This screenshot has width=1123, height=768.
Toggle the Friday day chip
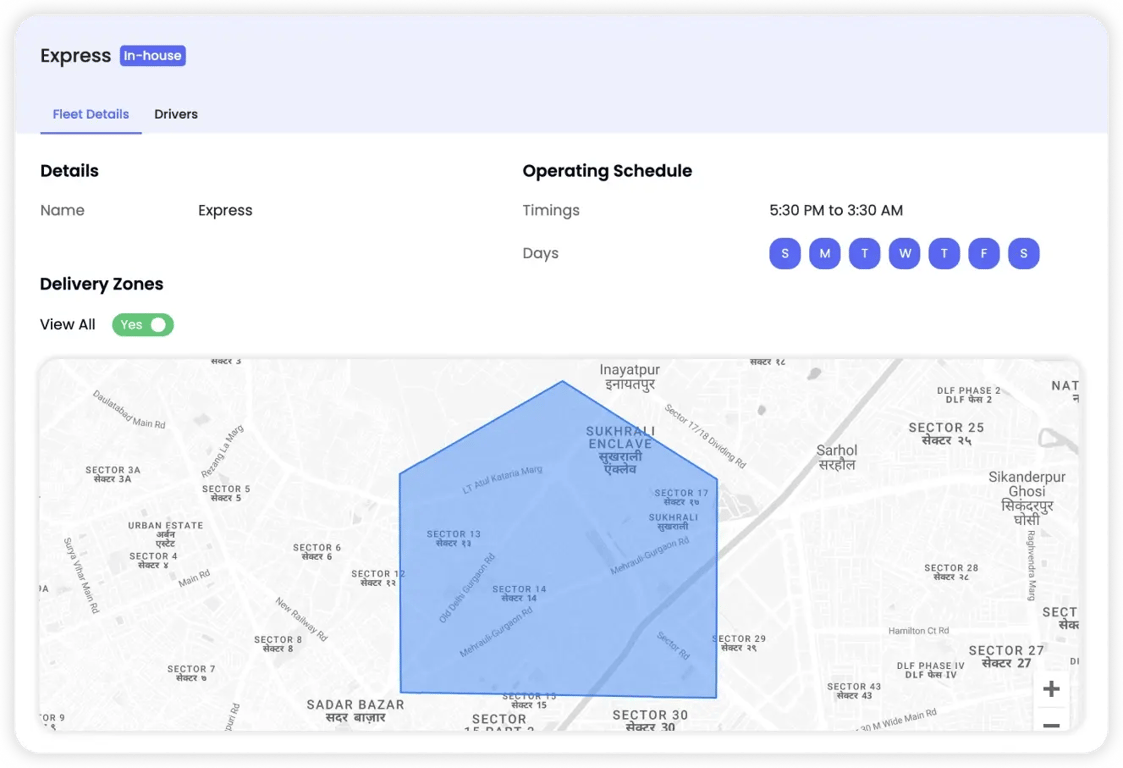coord(984,254)
